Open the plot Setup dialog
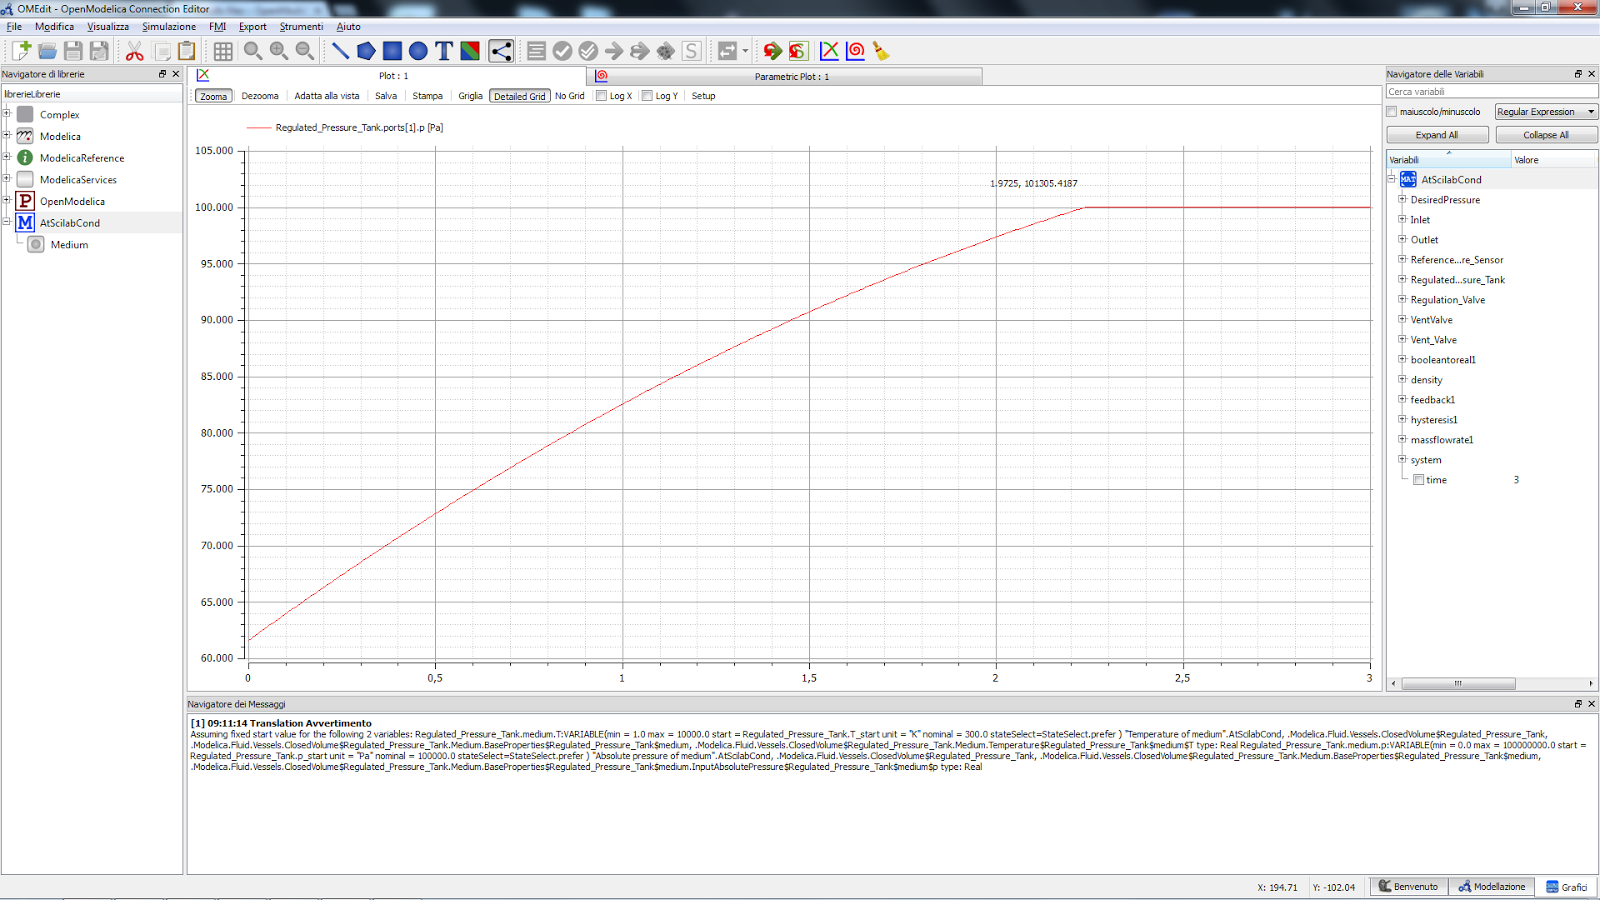Screen dimensions: 1600x900 [704, 96]
